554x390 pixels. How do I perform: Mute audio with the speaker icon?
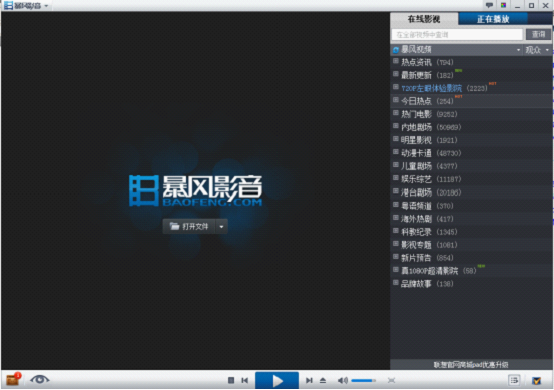[342, 380]
